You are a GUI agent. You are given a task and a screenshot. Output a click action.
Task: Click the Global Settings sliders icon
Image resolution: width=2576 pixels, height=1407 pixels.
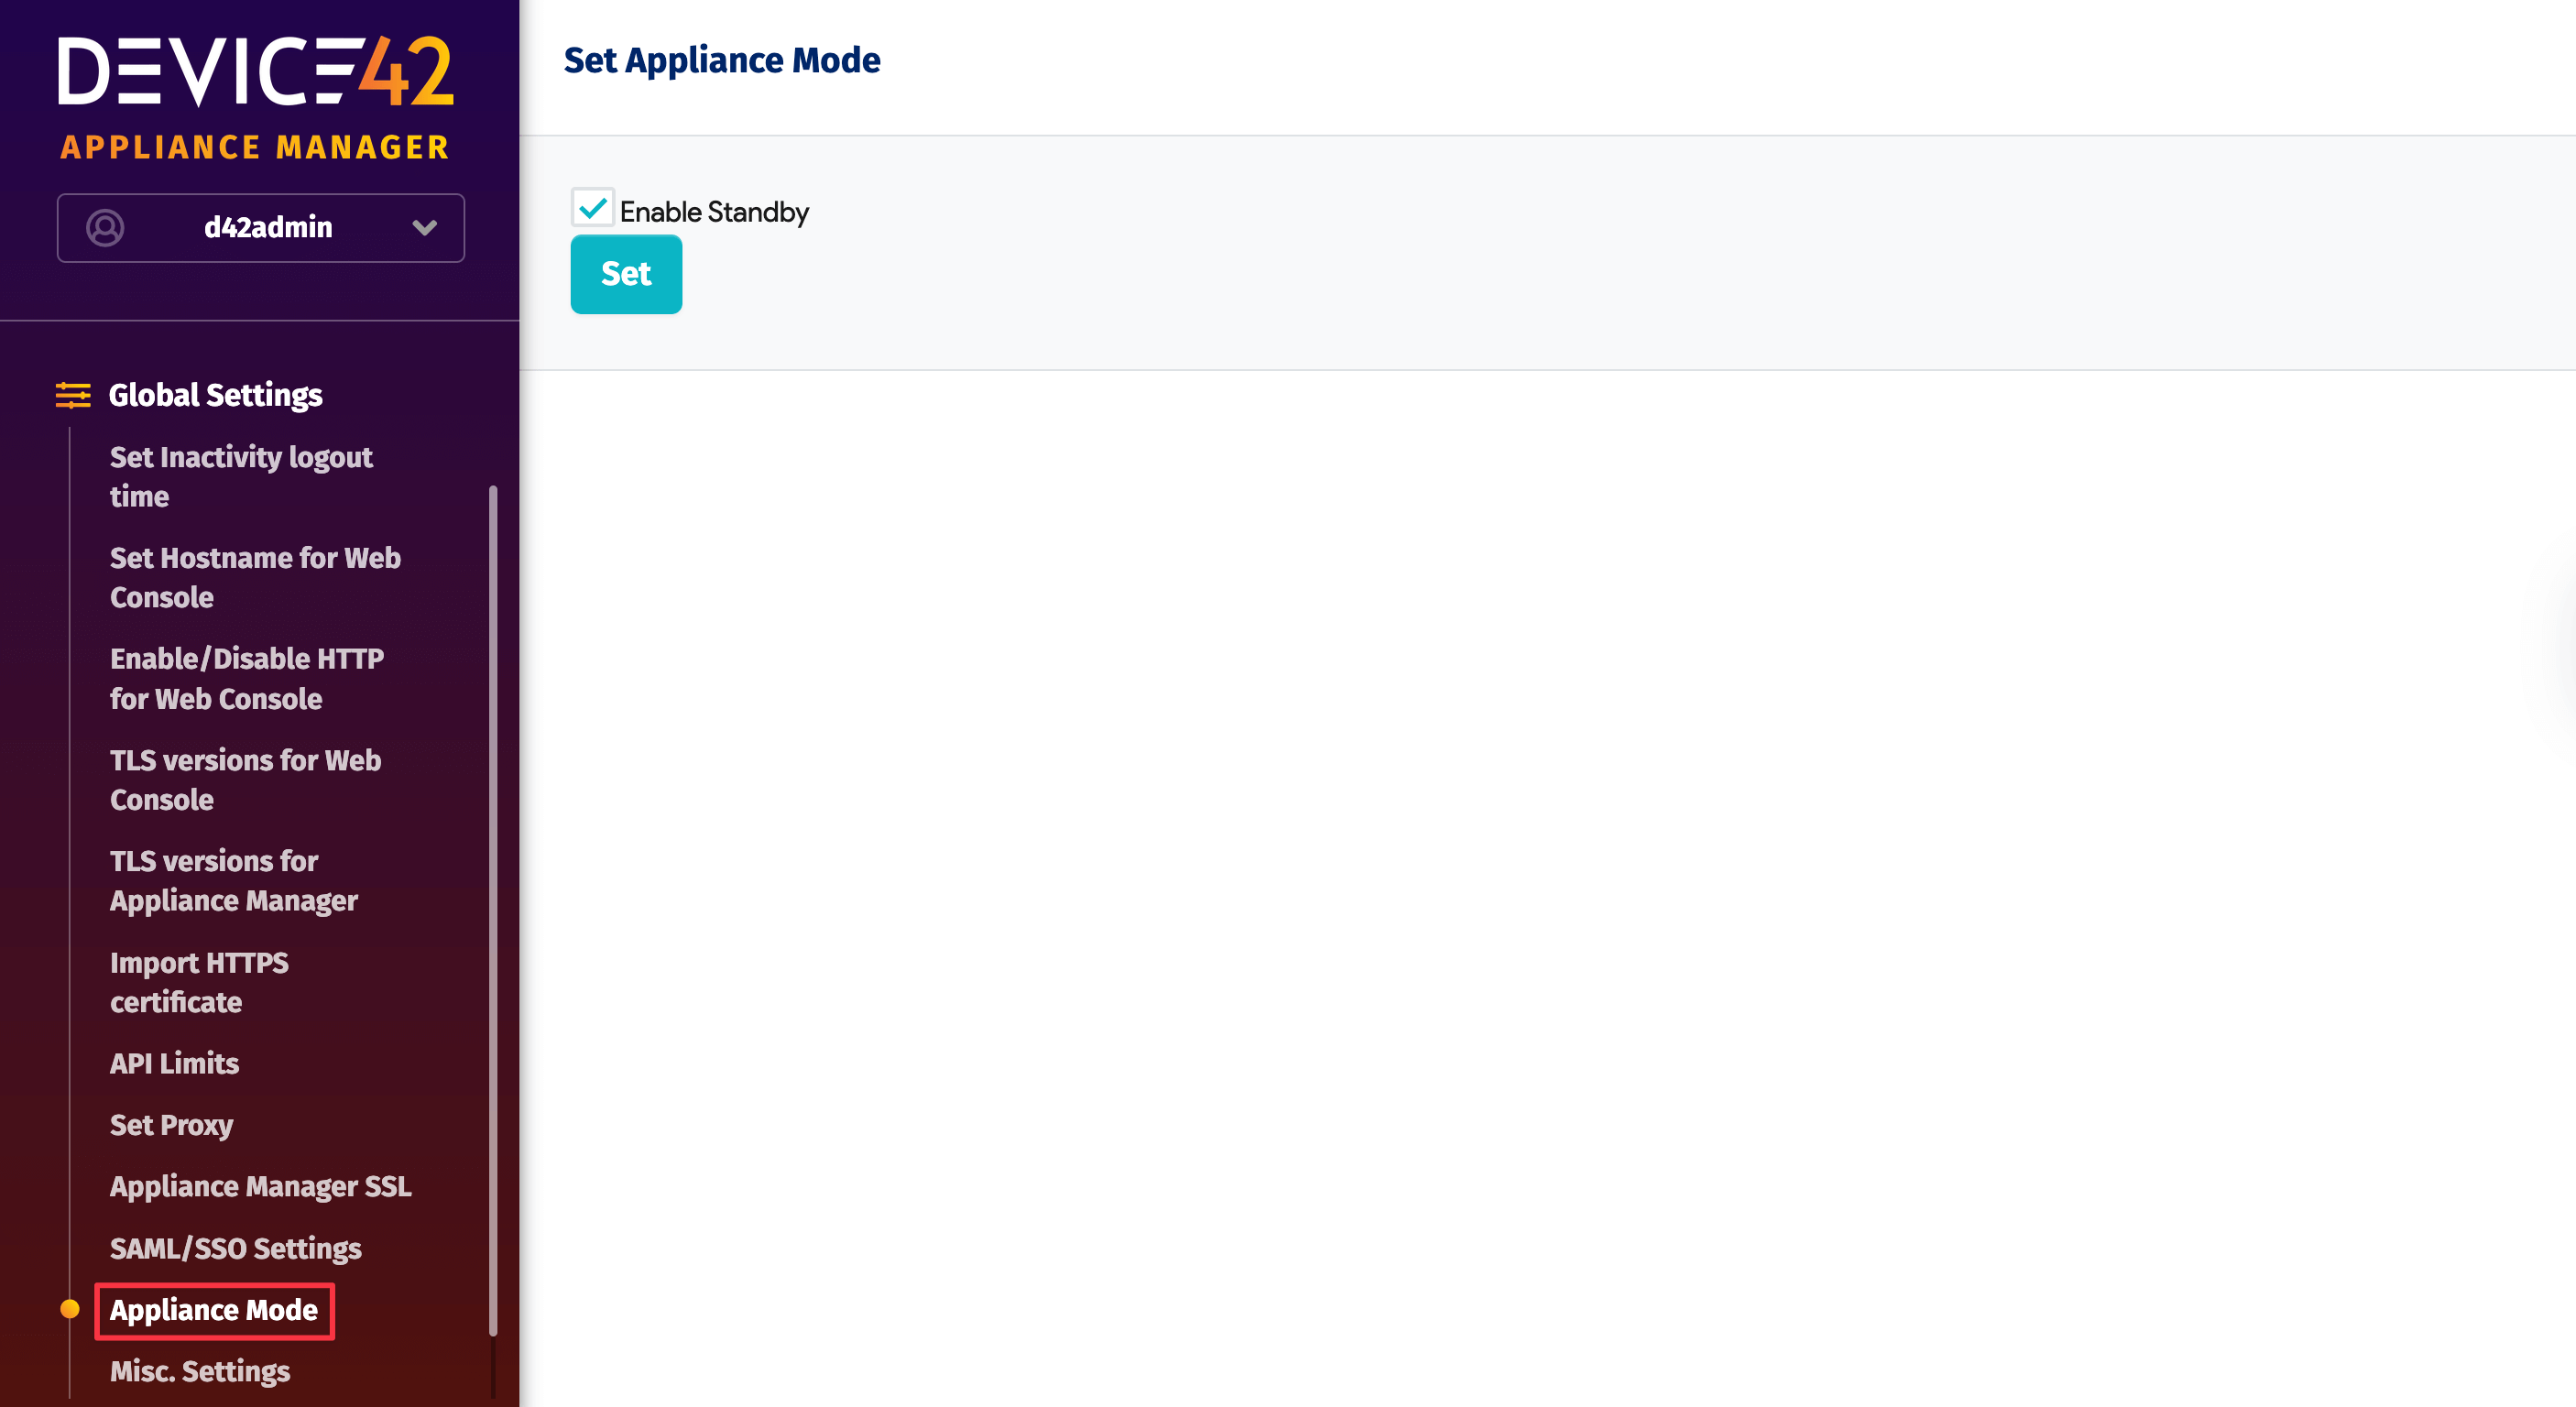click(x=71, y=394)
